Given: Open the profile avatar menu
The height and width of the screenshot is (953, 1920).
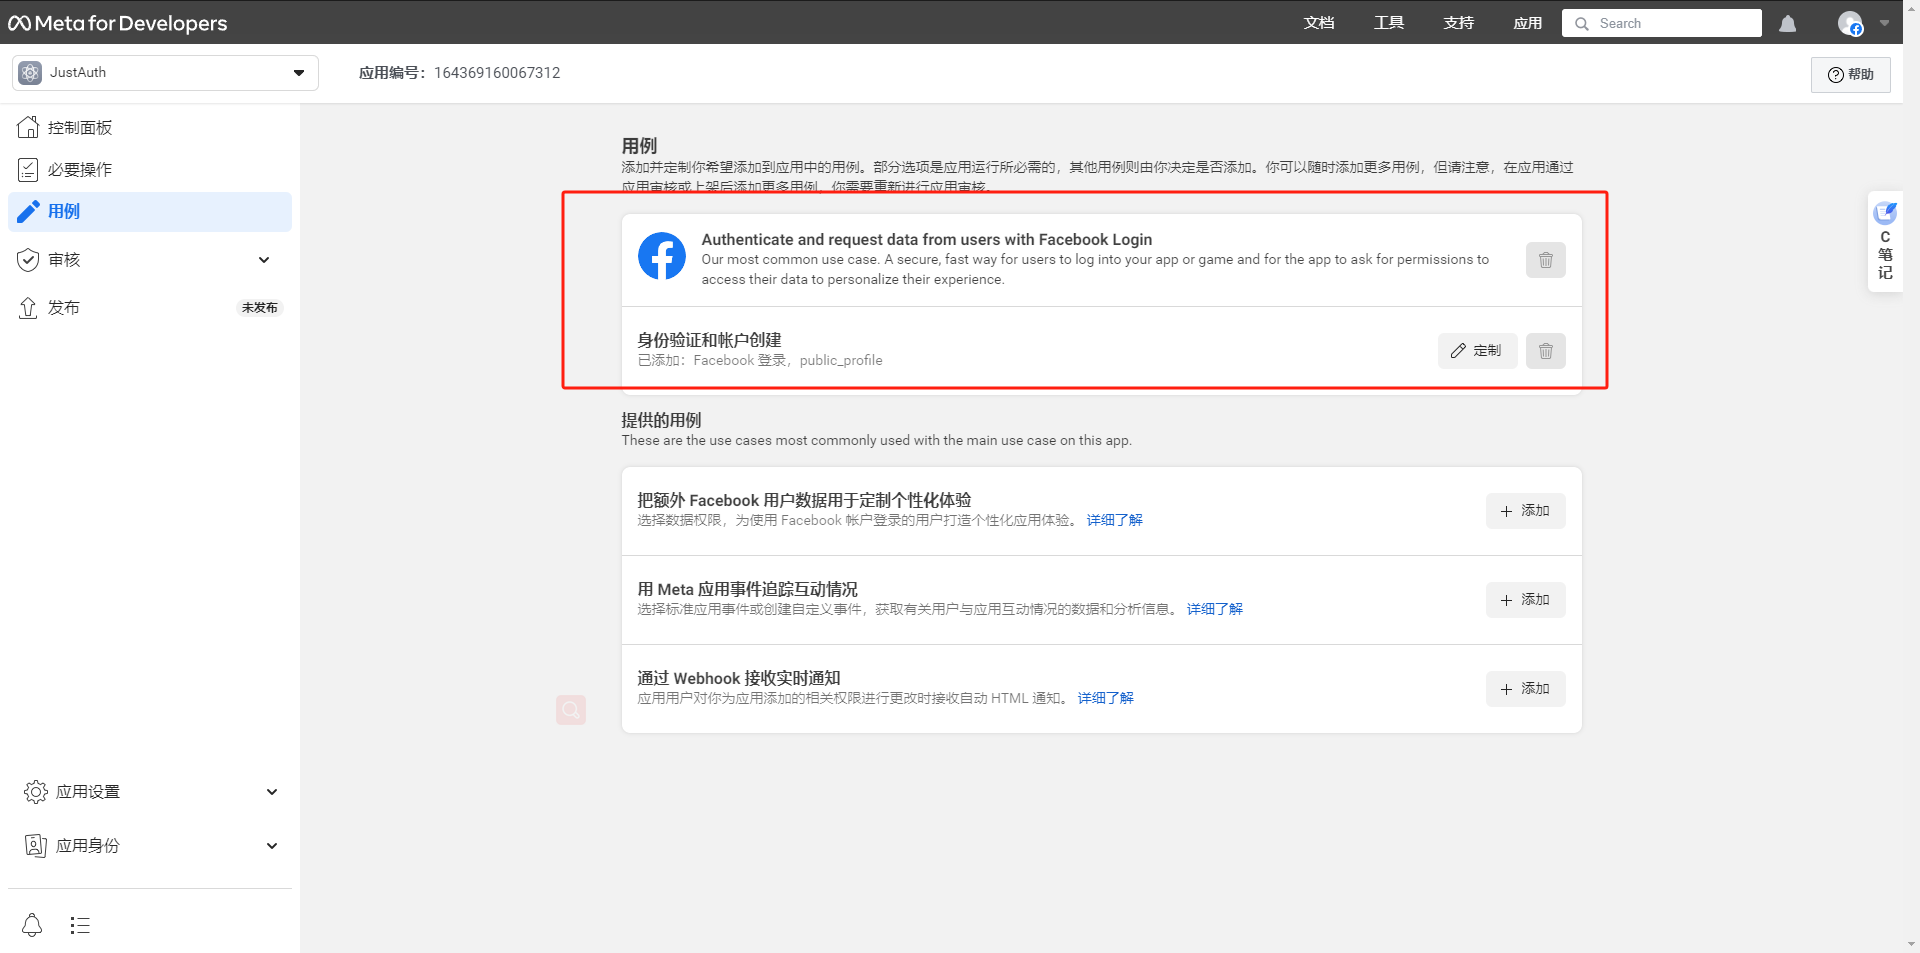Looking at the screenshot, I should tap(1850, 23).
